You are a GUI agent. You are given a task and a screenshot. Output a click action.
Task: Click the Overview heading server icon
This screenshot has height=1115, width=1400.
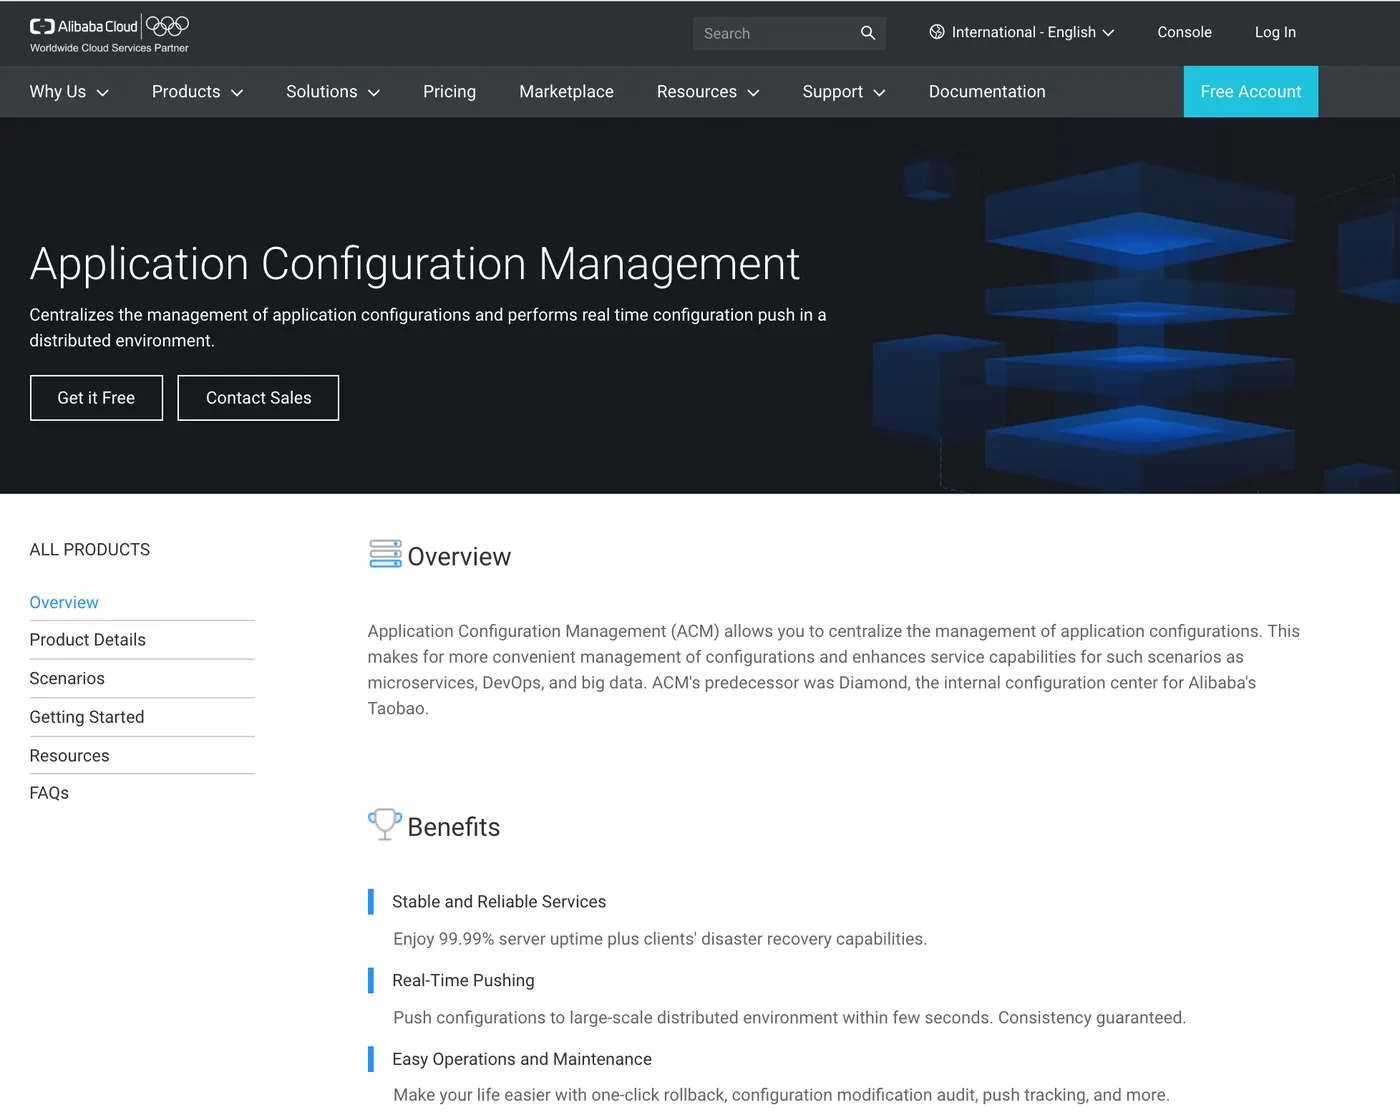point(385,554)
